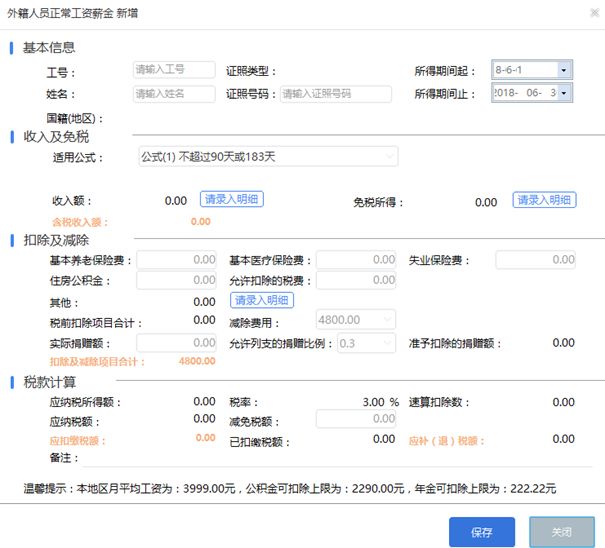The image size is (605, 548).
Task: Click 请录入明细 next to 其他
Action: point(263,300)
